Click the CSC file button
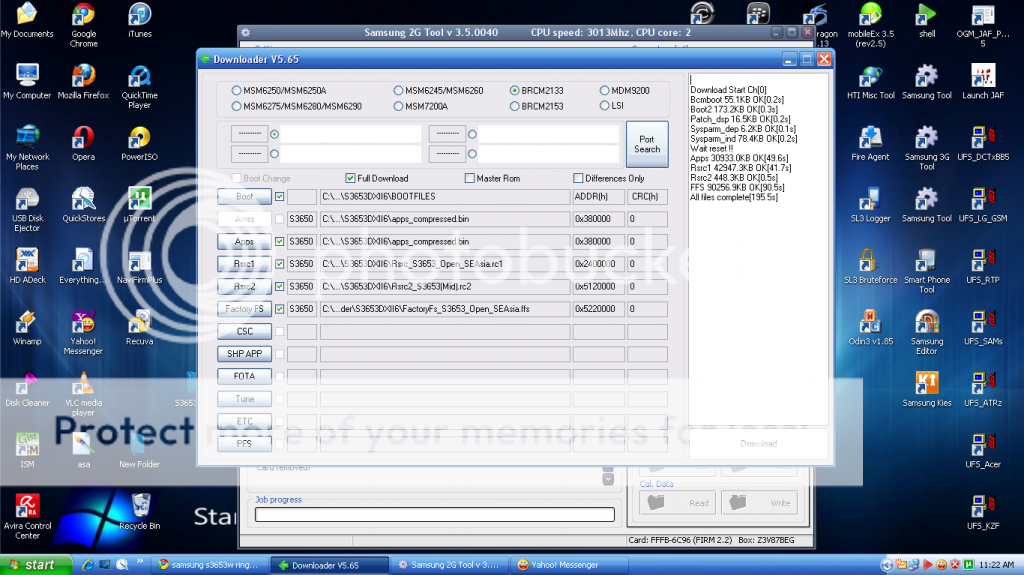 (x=244, y=331)
